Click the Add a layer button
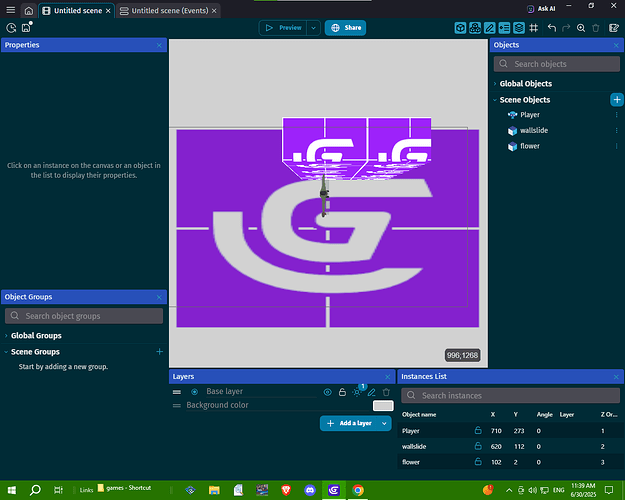 tap(349, 423)
